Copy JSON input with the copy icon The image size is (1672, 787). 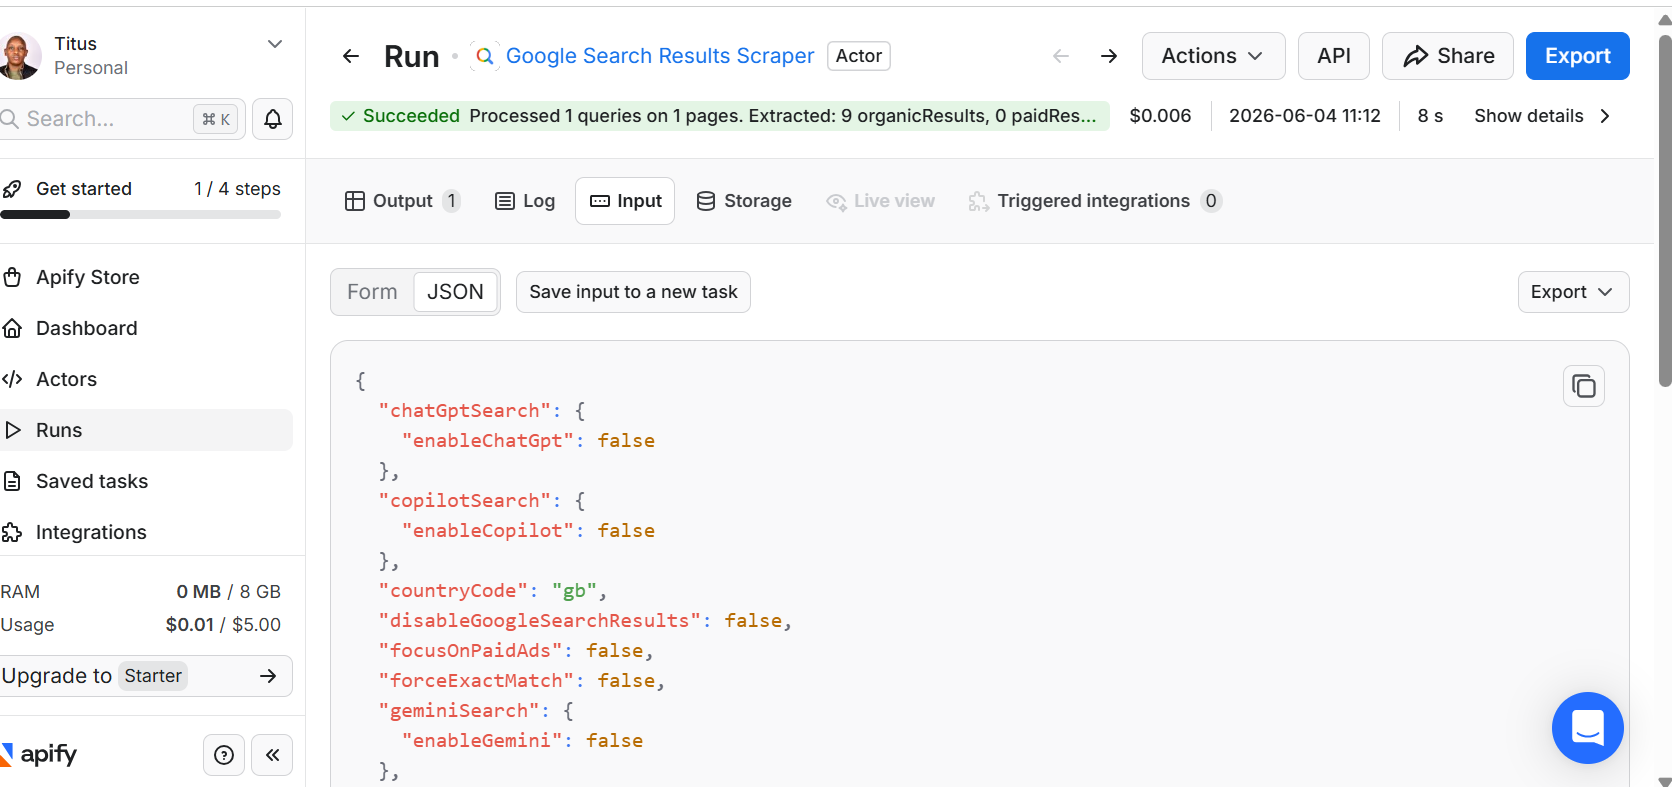(x=1584, y=386)
